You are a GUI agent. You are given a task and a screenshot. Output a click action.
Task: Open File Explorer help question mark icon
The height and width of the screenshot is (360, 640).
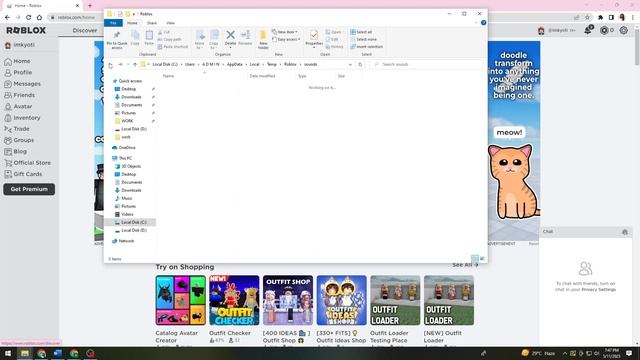click(484, 23)
